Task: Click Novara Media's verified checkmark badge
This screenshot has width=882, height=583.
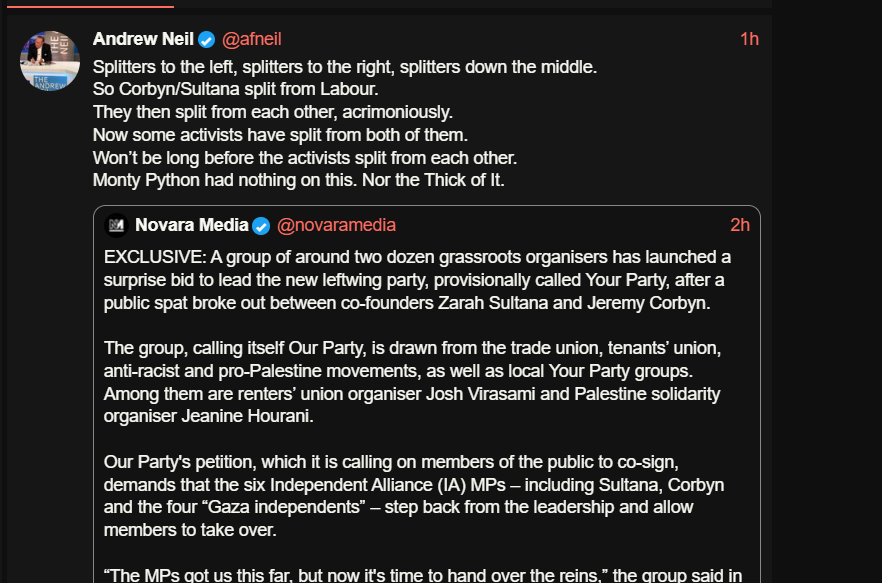Action: pyautogui.click(x=261, y=226)
